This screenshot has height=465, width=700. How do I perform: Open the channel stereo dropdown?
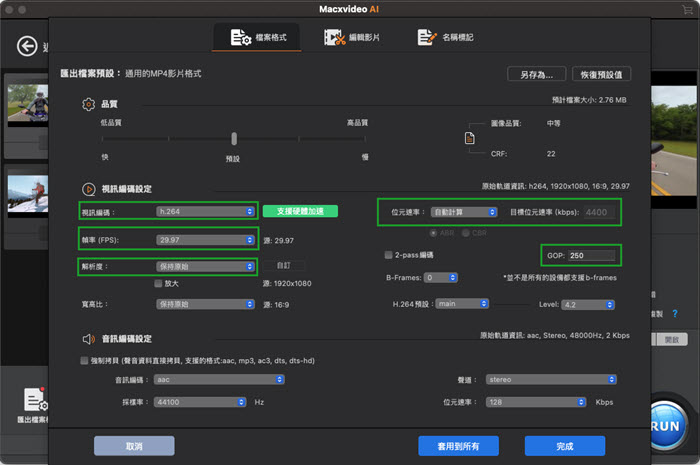(x=551, y=379)
